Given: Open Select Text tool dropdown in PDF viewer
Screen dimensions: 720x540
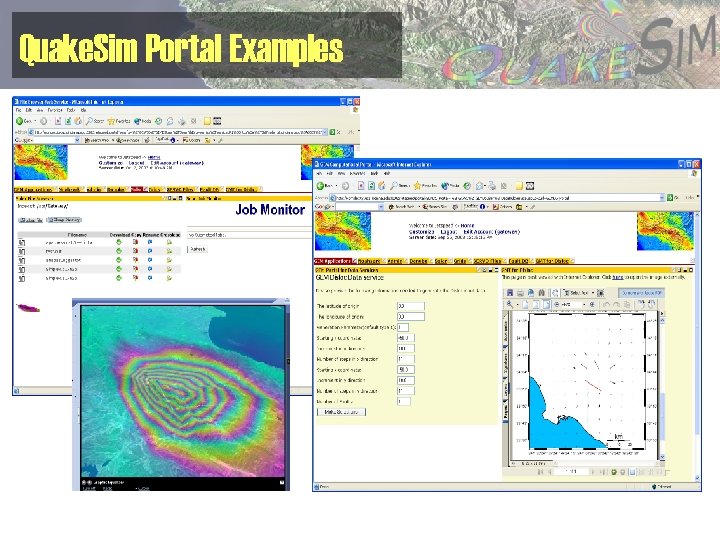Looking at the screenshot, I should (x=593, y=293).
